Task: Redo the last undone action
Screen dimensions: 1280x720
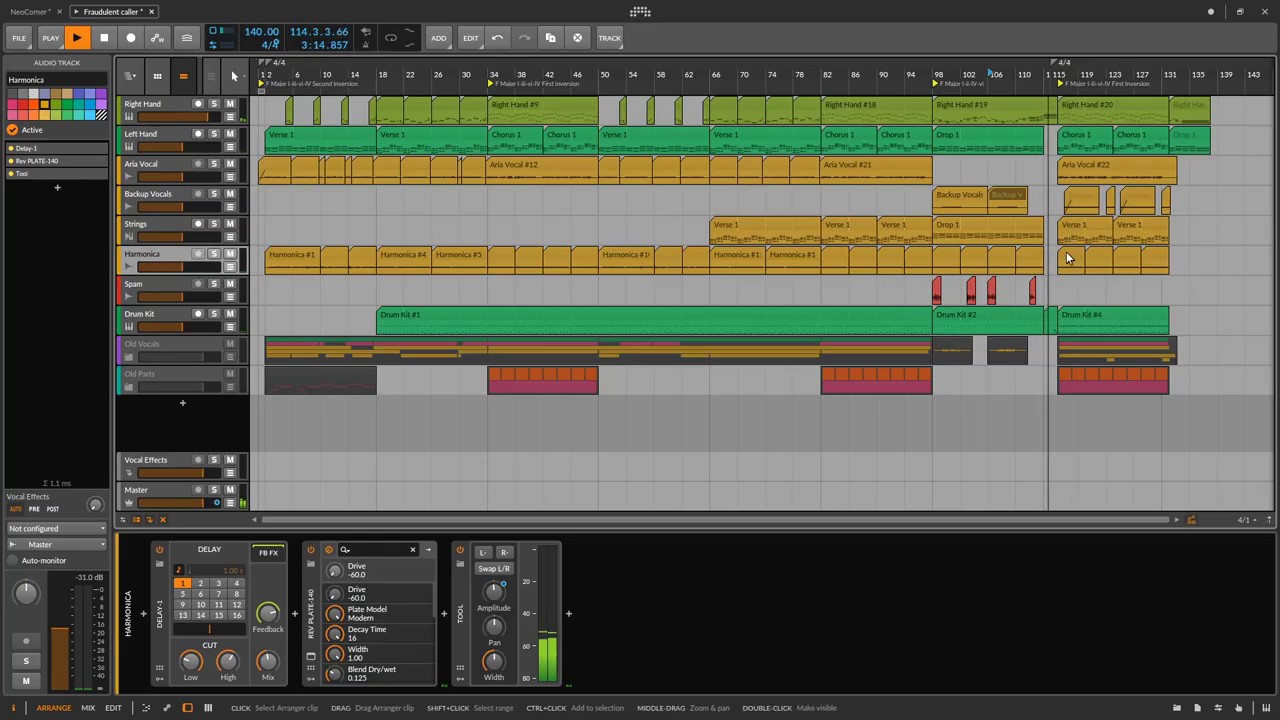Action: (524, 38)
